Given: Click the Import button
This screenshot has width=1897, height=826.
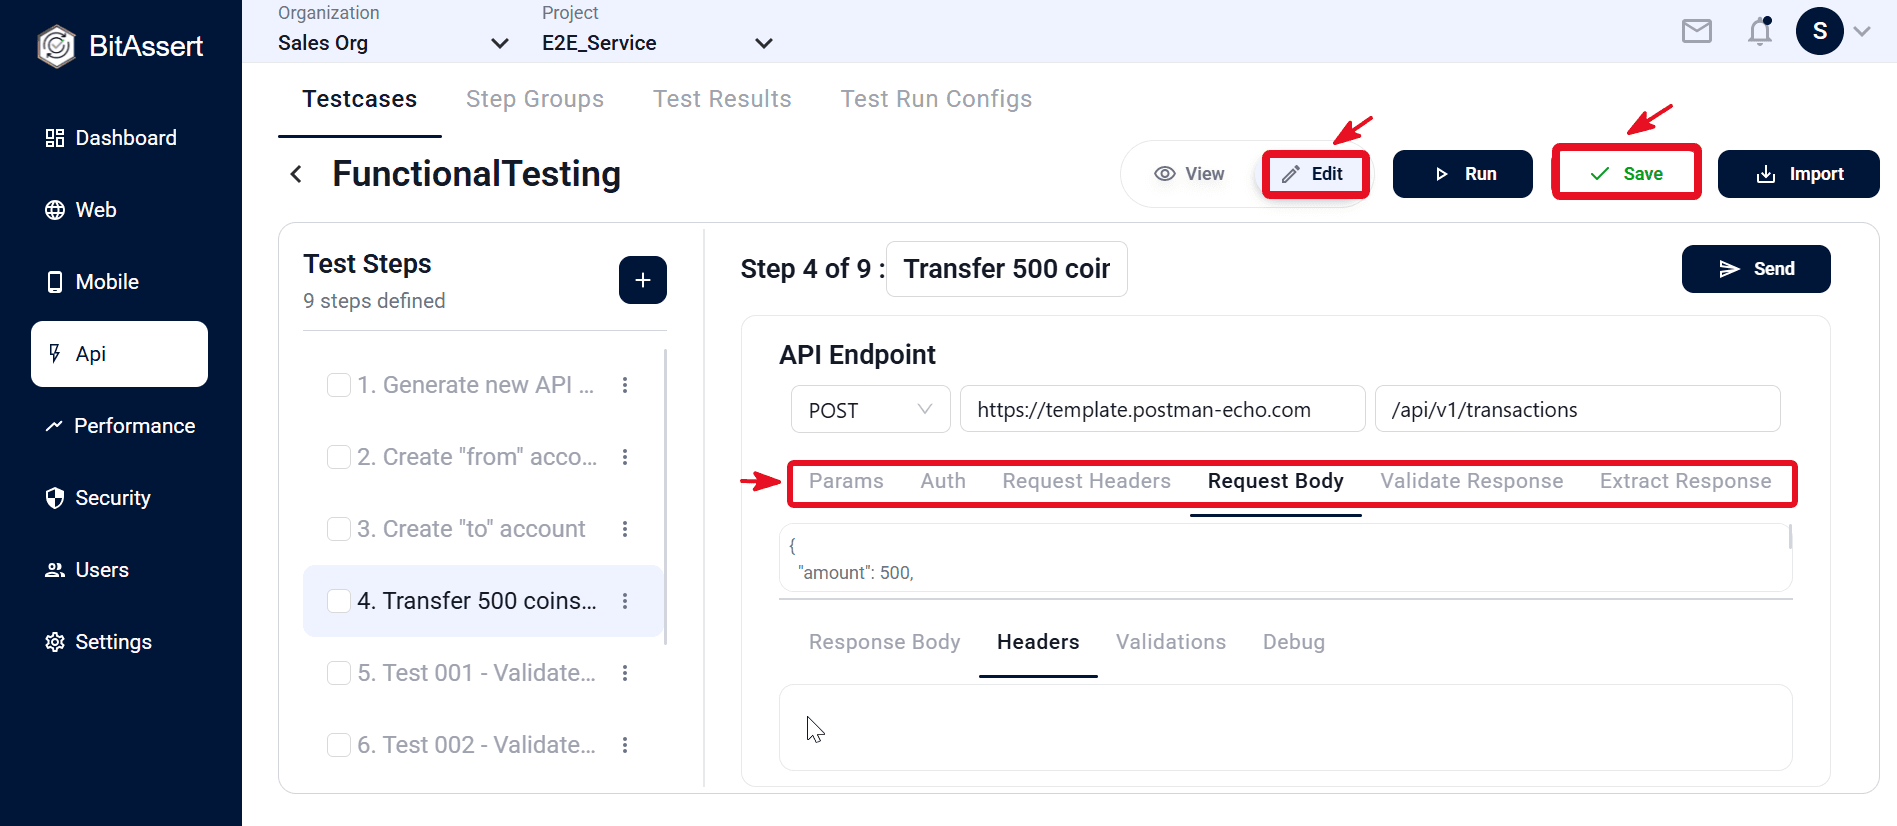Looking at the screenshot, I should click(1799, 174).
